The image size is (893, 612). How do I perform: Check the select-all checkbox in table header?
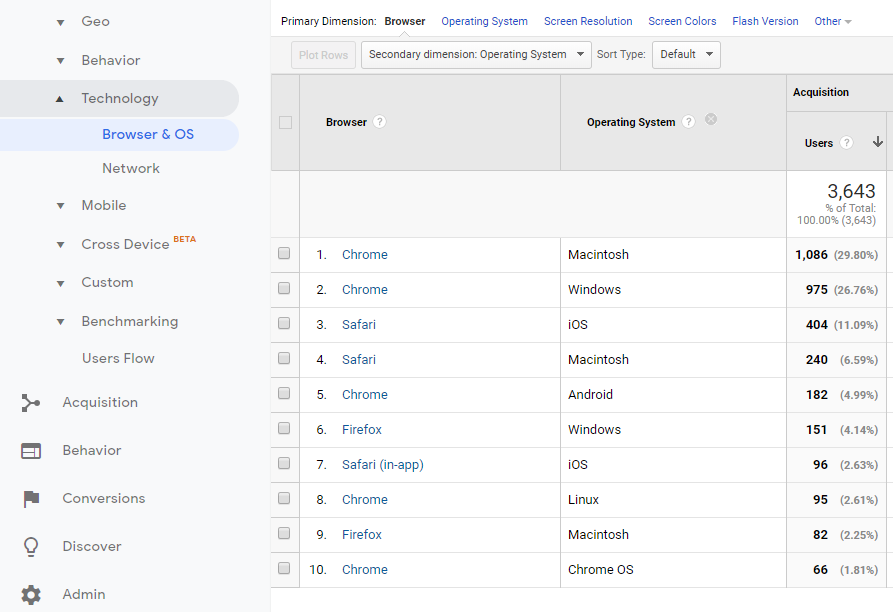pos(285,122)
